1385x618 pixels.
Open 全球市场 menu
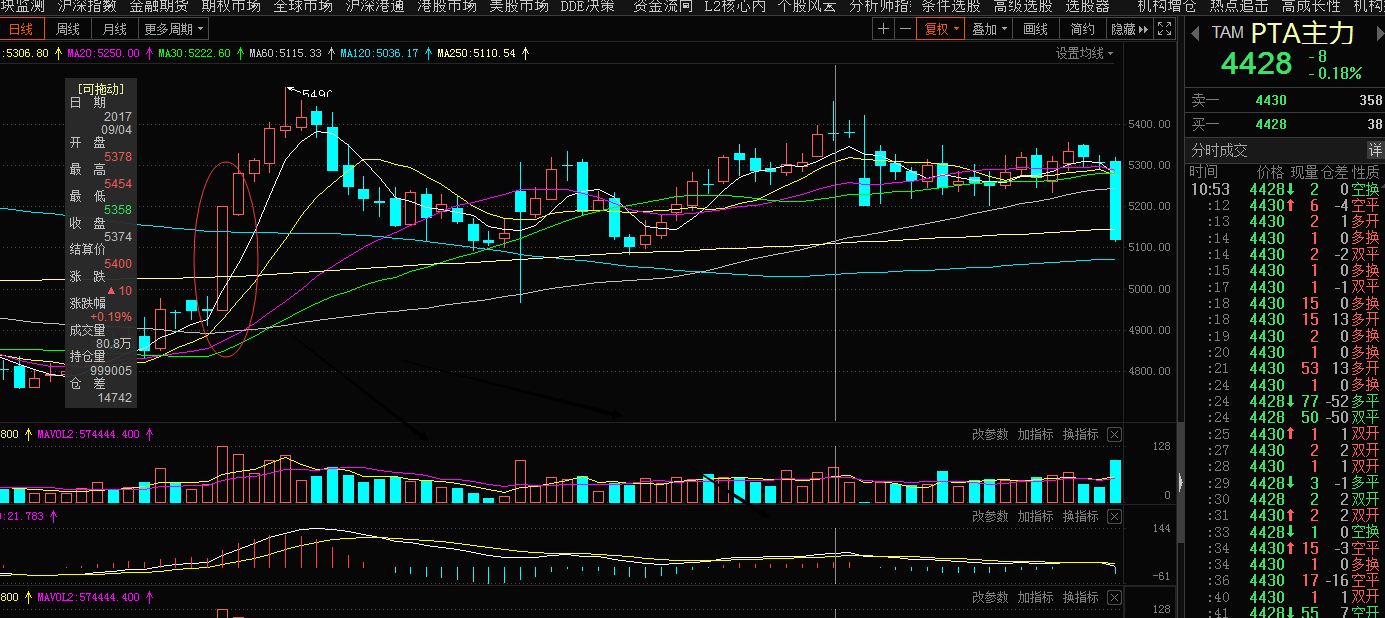[303, 7]
